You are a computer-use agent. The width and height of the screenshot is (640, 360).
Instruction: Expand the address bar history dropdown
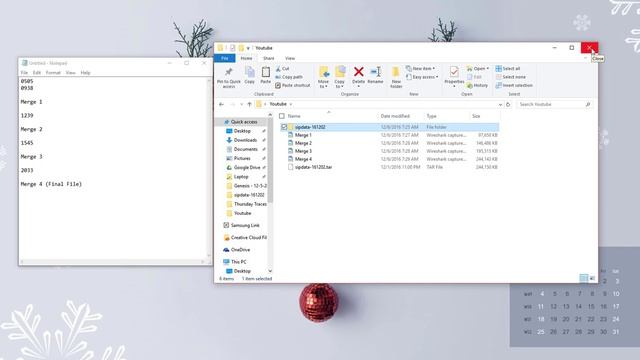(500, 104)
